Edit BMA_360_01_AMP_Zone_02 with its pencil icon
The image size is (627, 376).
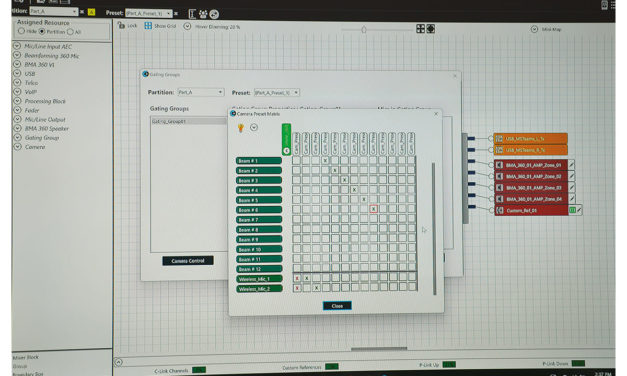pyautogui.click(x=571, y=176)
